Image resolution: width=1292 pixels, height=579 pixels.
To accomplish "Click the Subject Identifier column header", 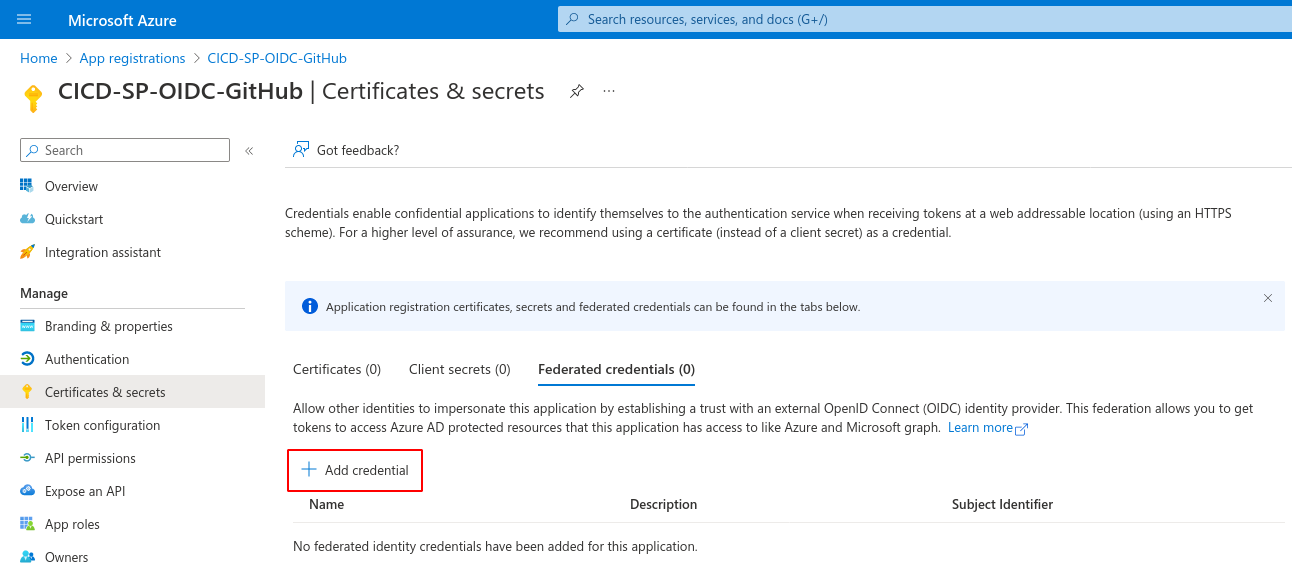I will [1002, 504].
